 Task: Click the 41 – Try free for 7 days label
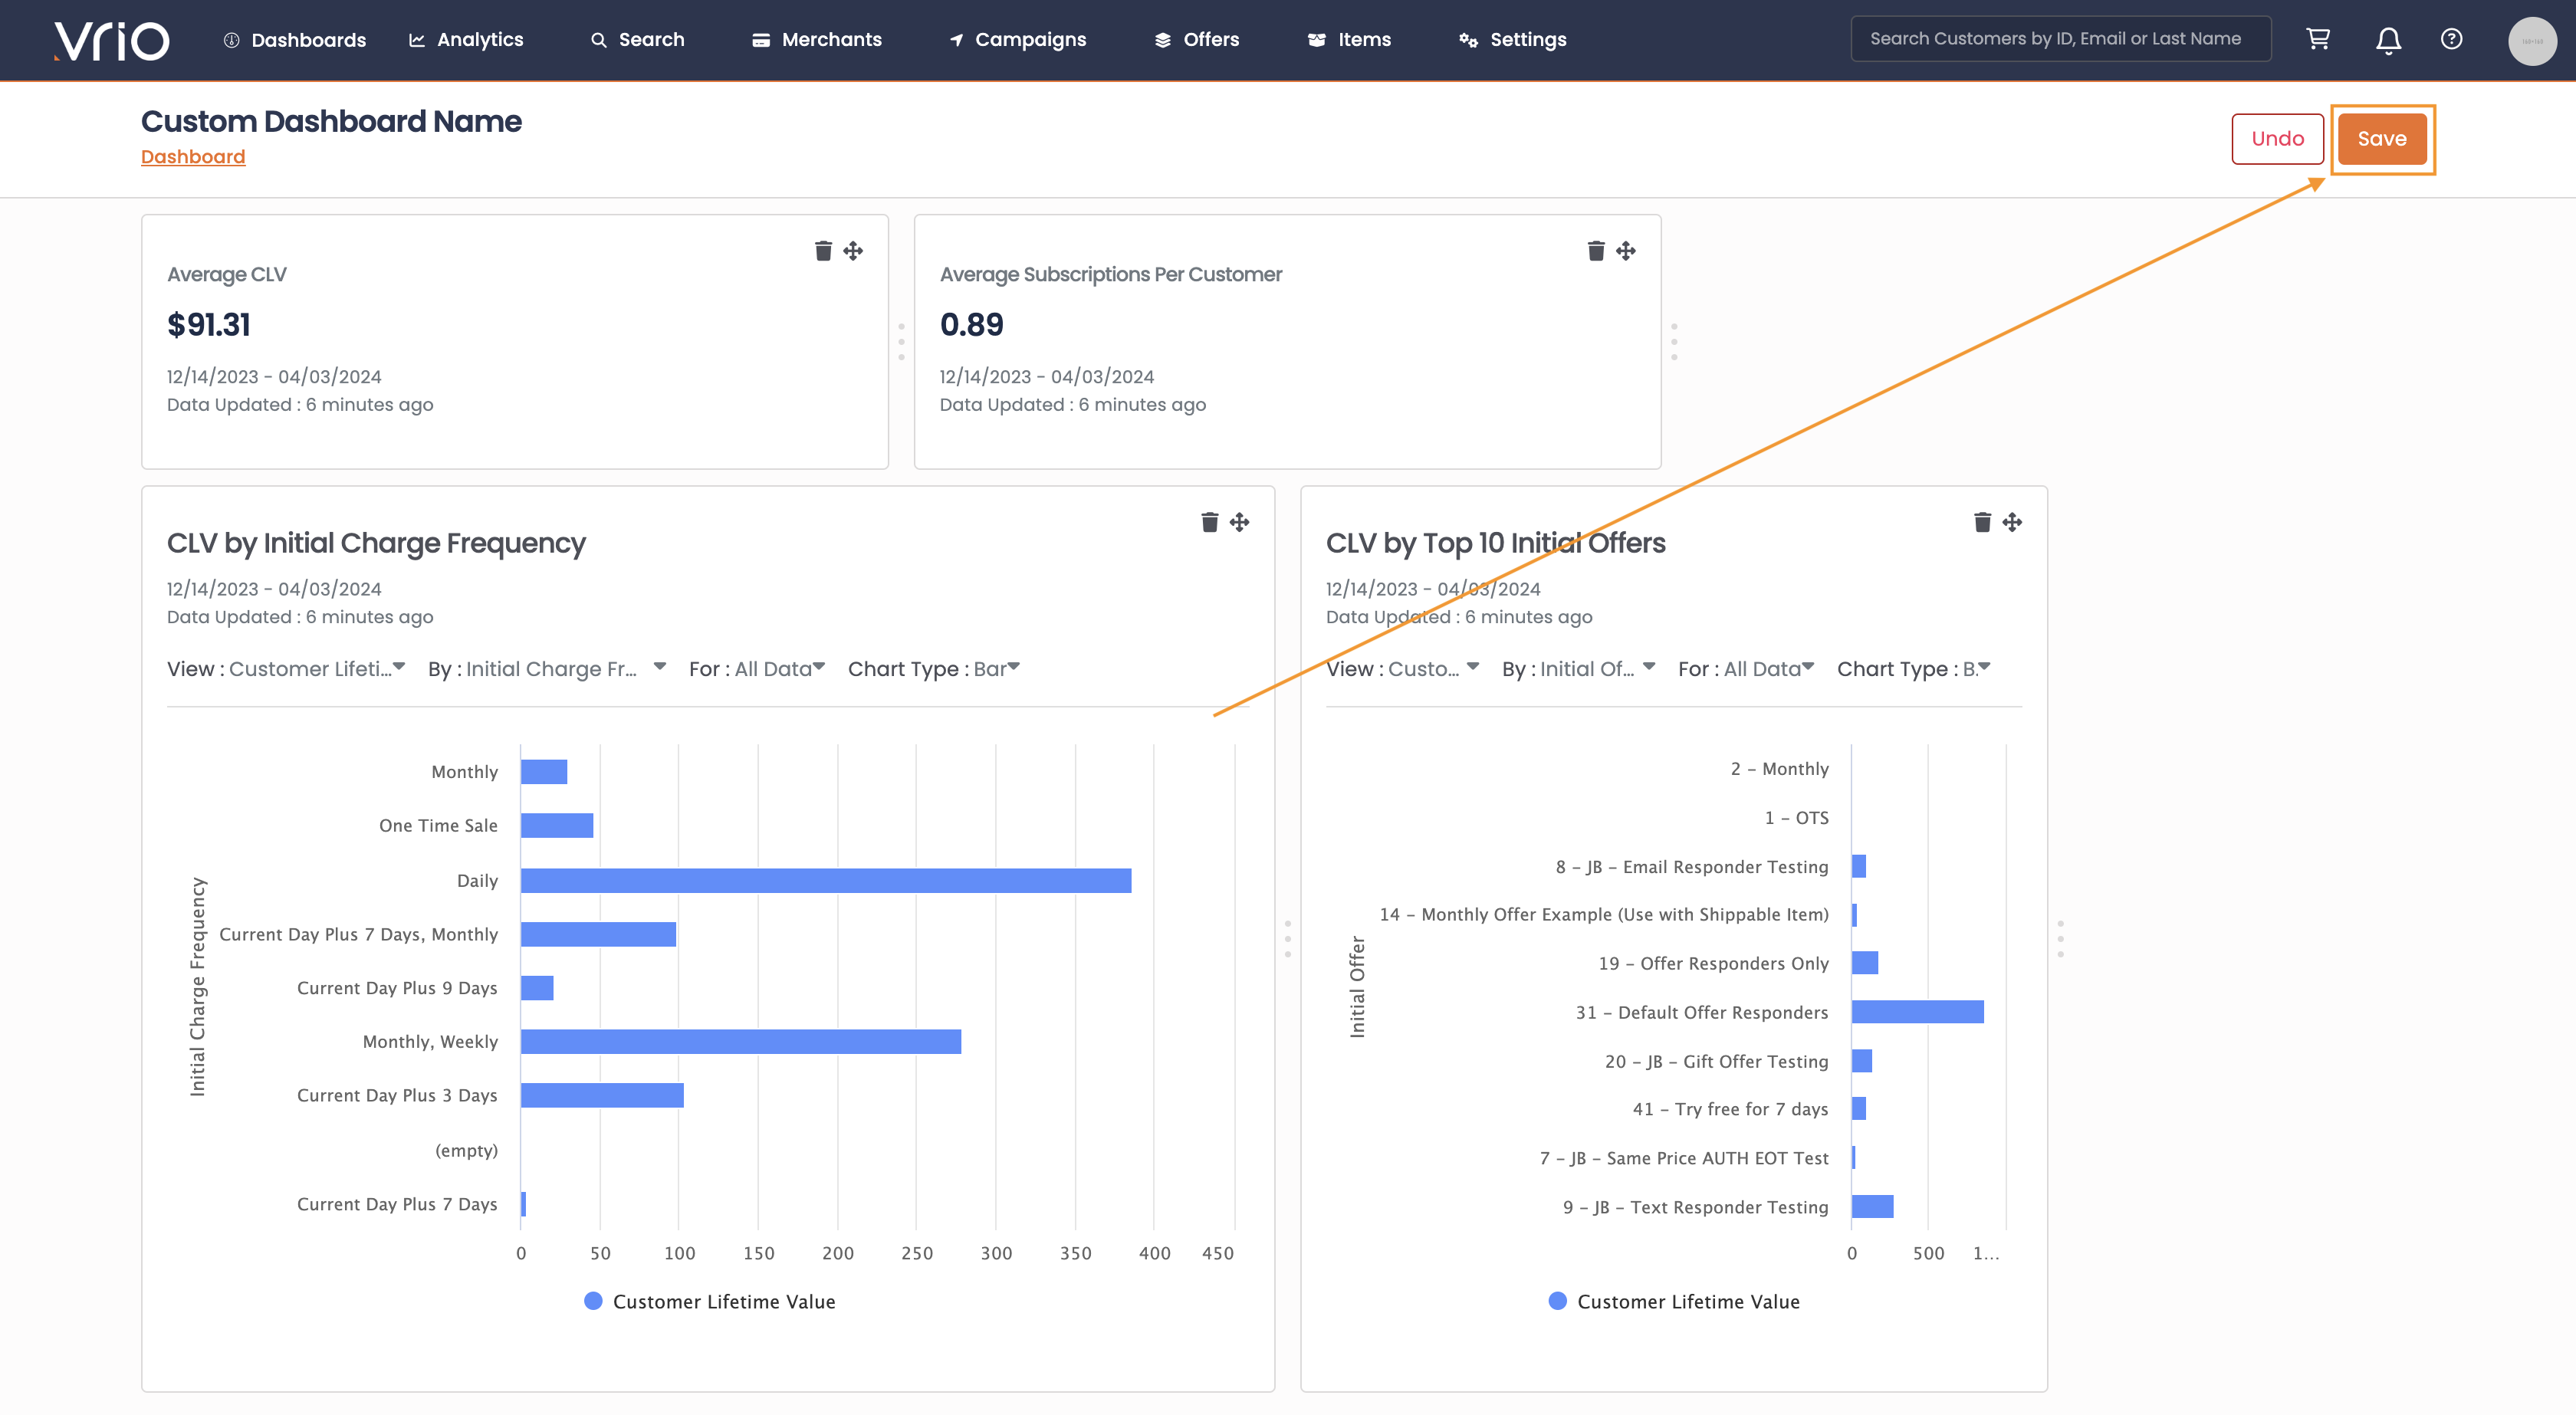[1730, 1109]
